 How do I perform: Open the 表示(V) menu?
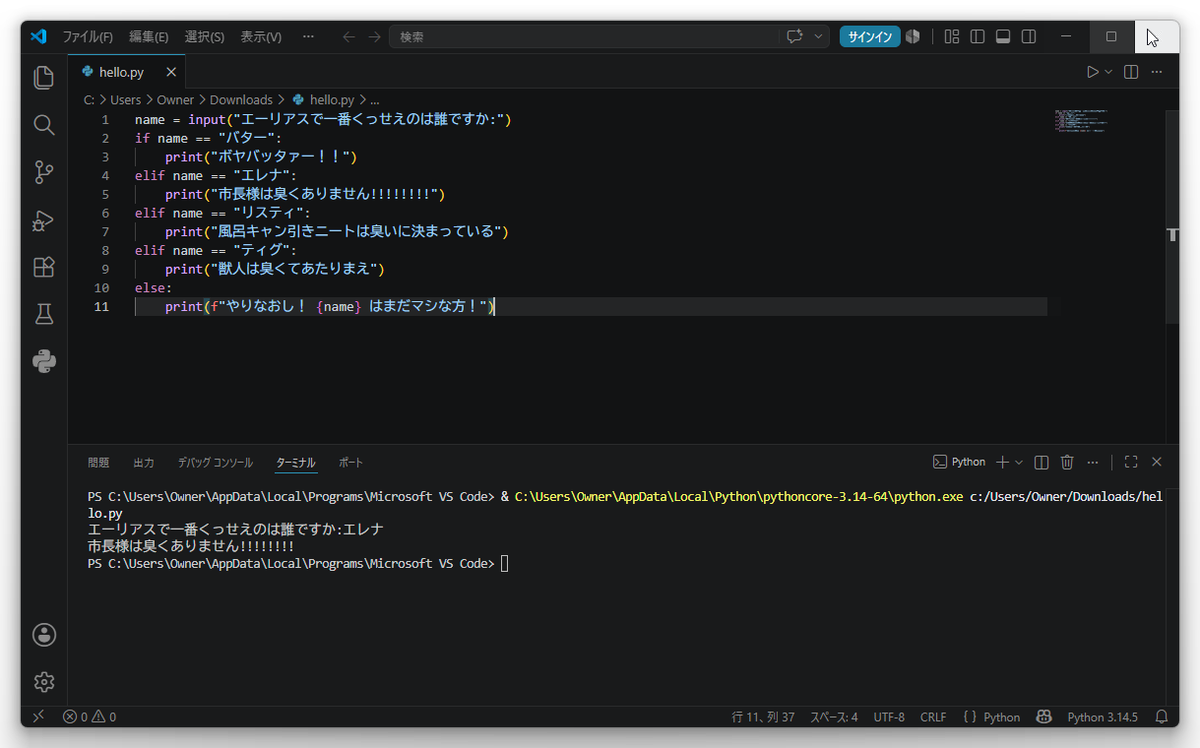click(x=261, y=36)
